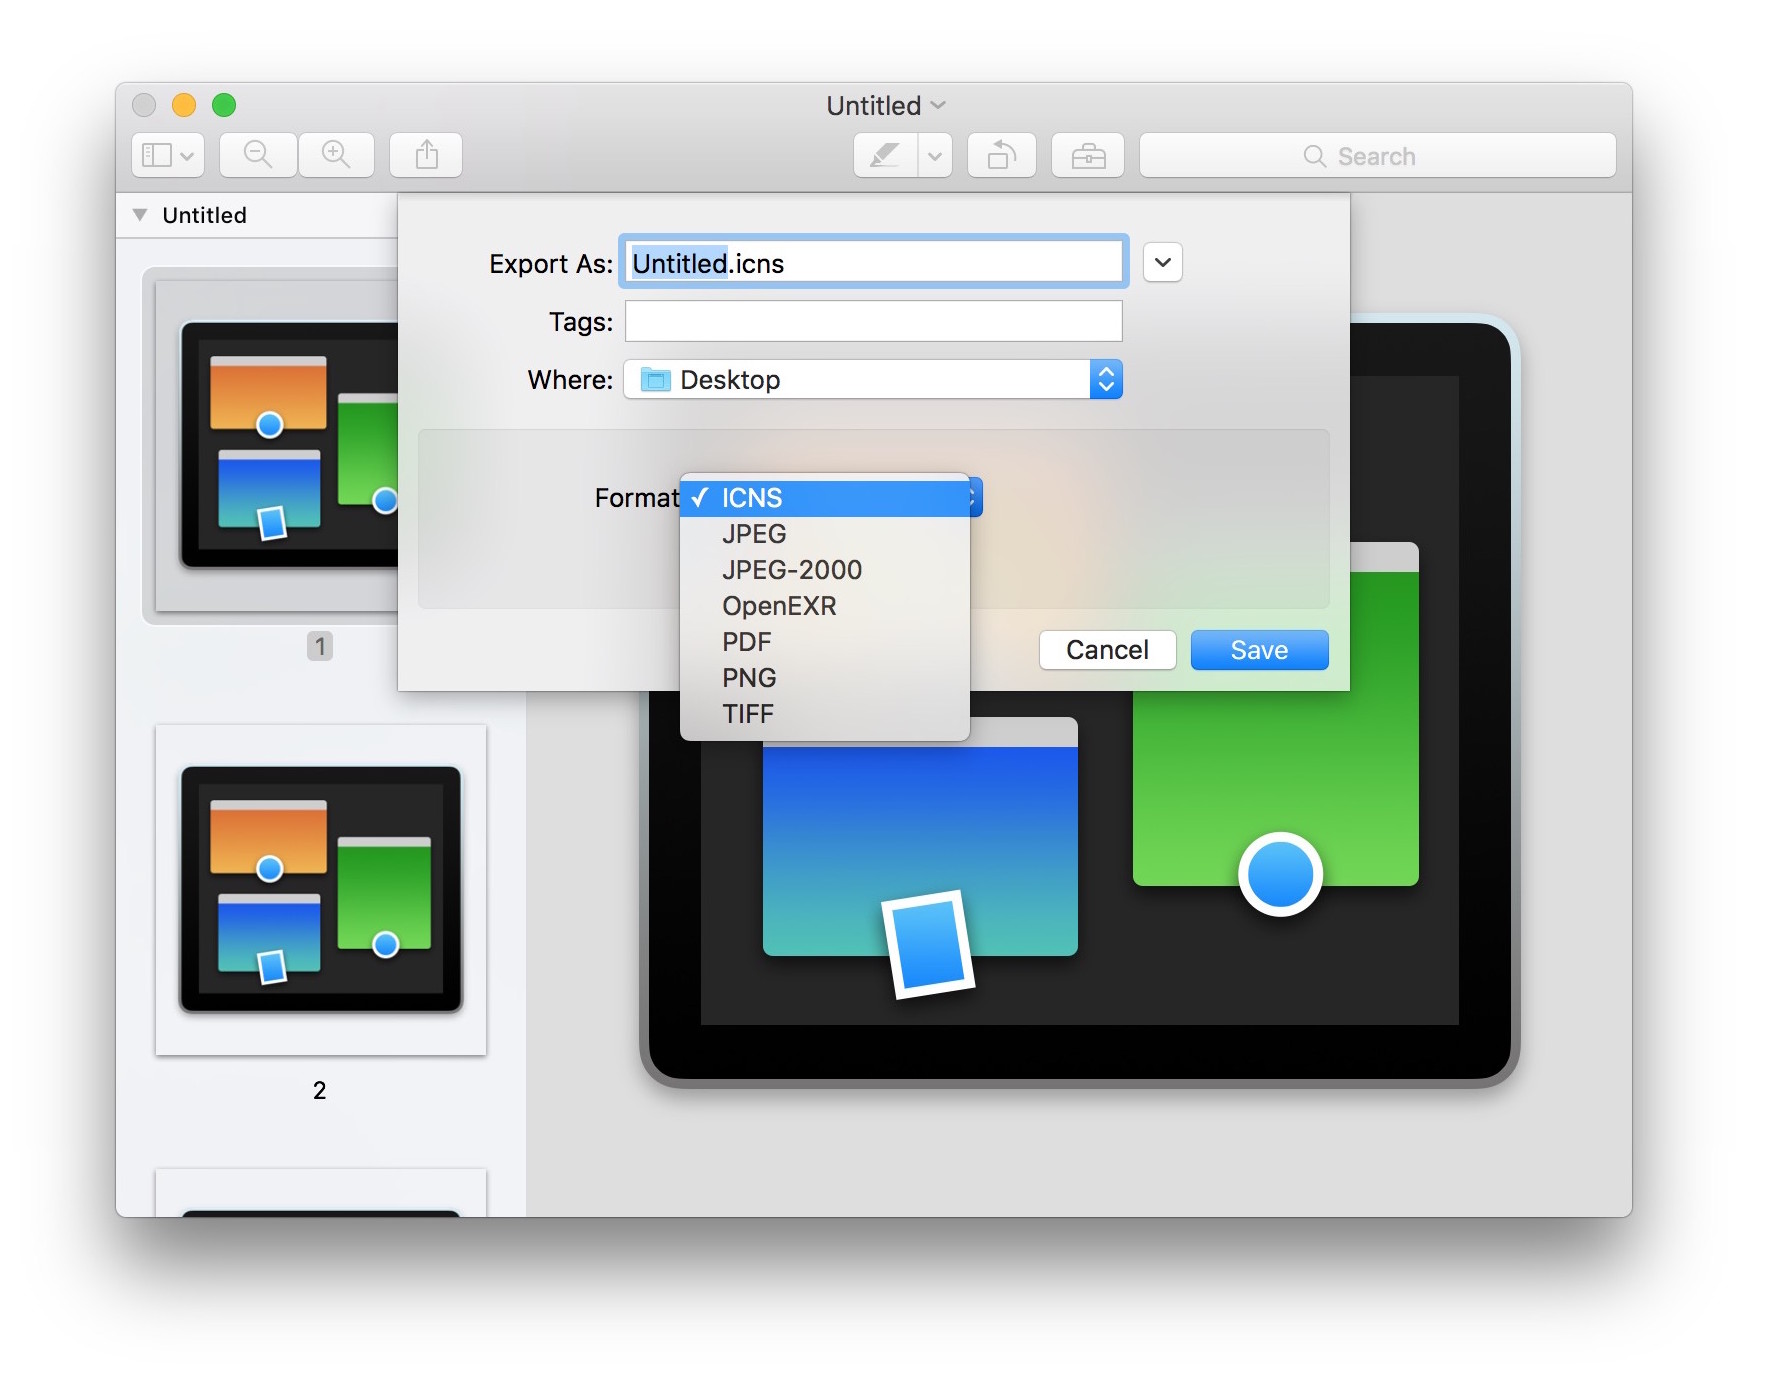Open the Share icon in the toolbar
Image resolution: width=1768 pixels, height=1395 pixels.
click(x=425, y=155)
